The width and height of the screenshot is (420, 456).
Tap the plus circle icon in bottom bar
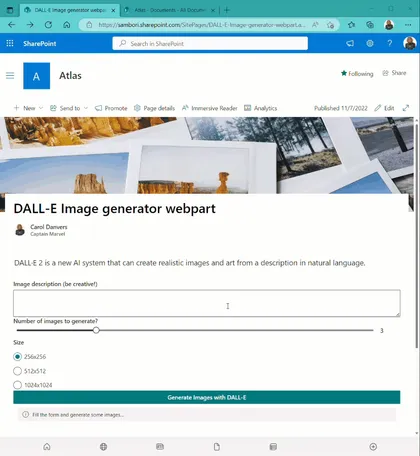[x=373, y=447]
